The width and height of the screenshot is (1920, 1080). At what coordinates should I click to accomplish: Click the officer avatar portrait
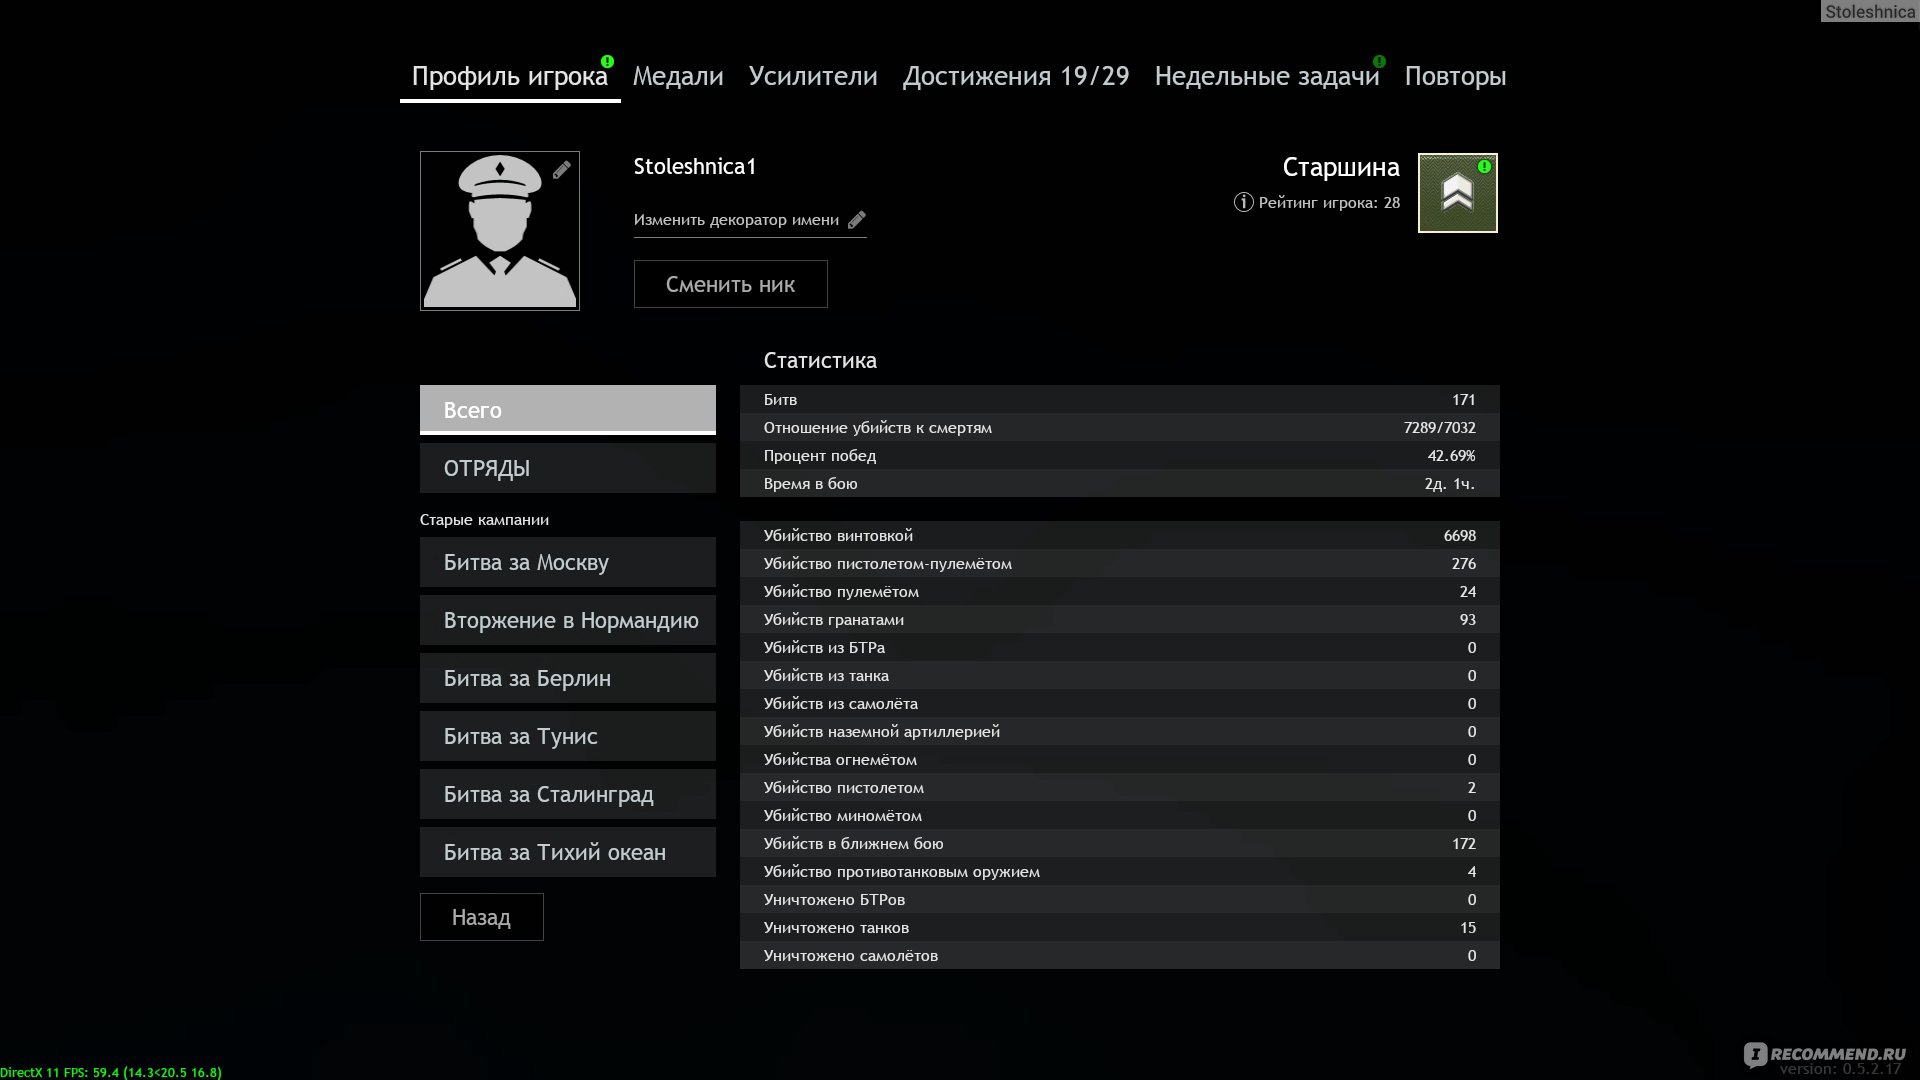click(500, 231)
